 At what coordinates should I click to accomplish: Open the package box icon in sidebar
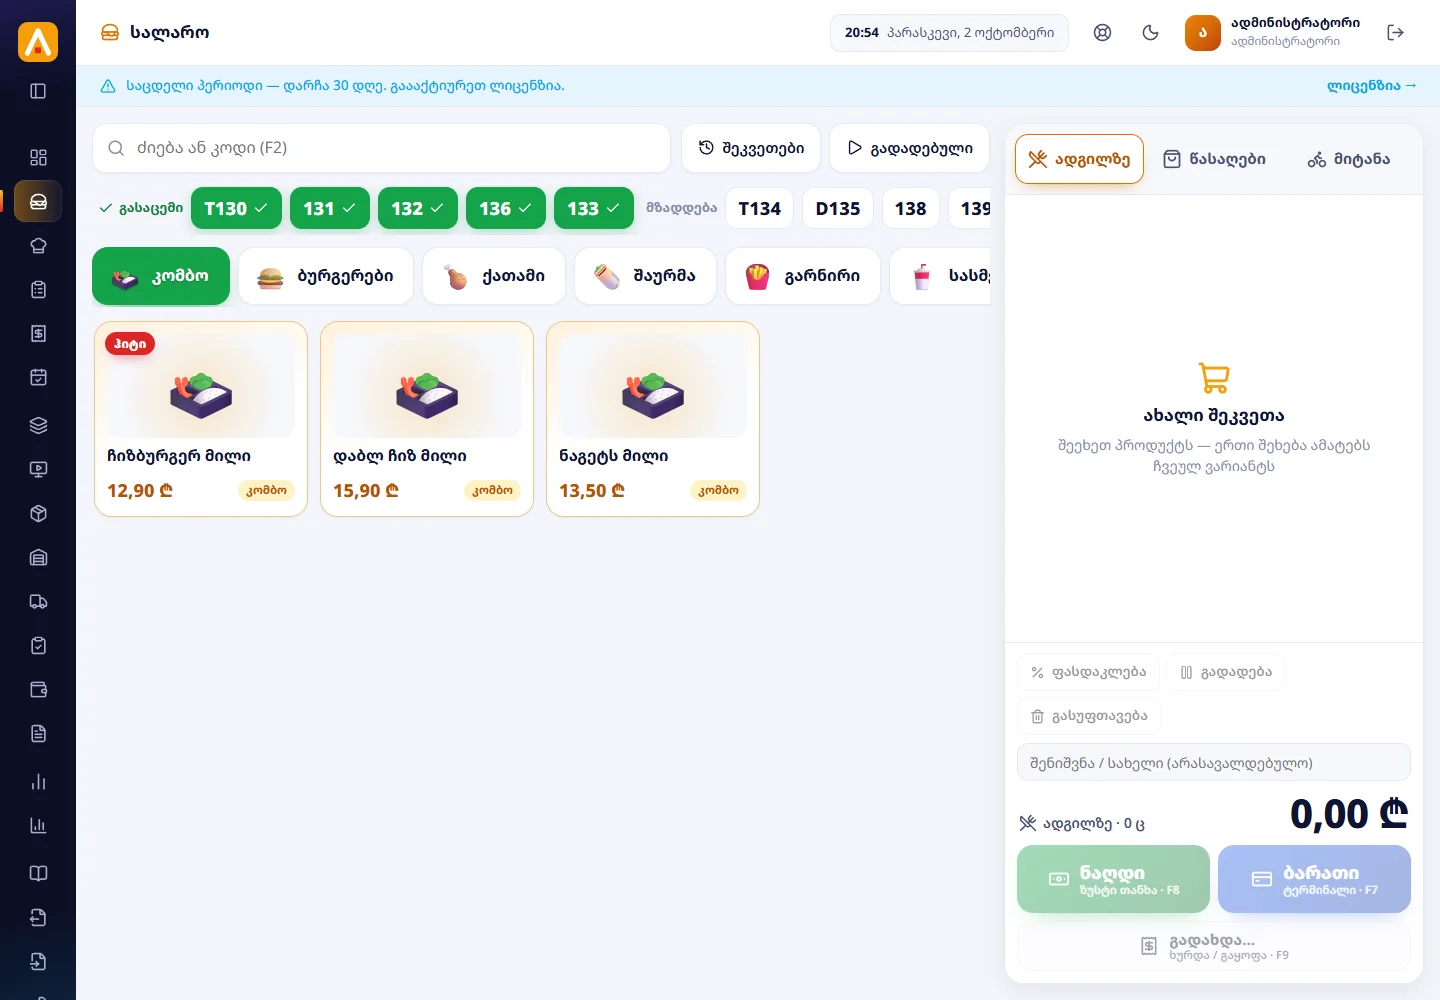coord(38,513)
